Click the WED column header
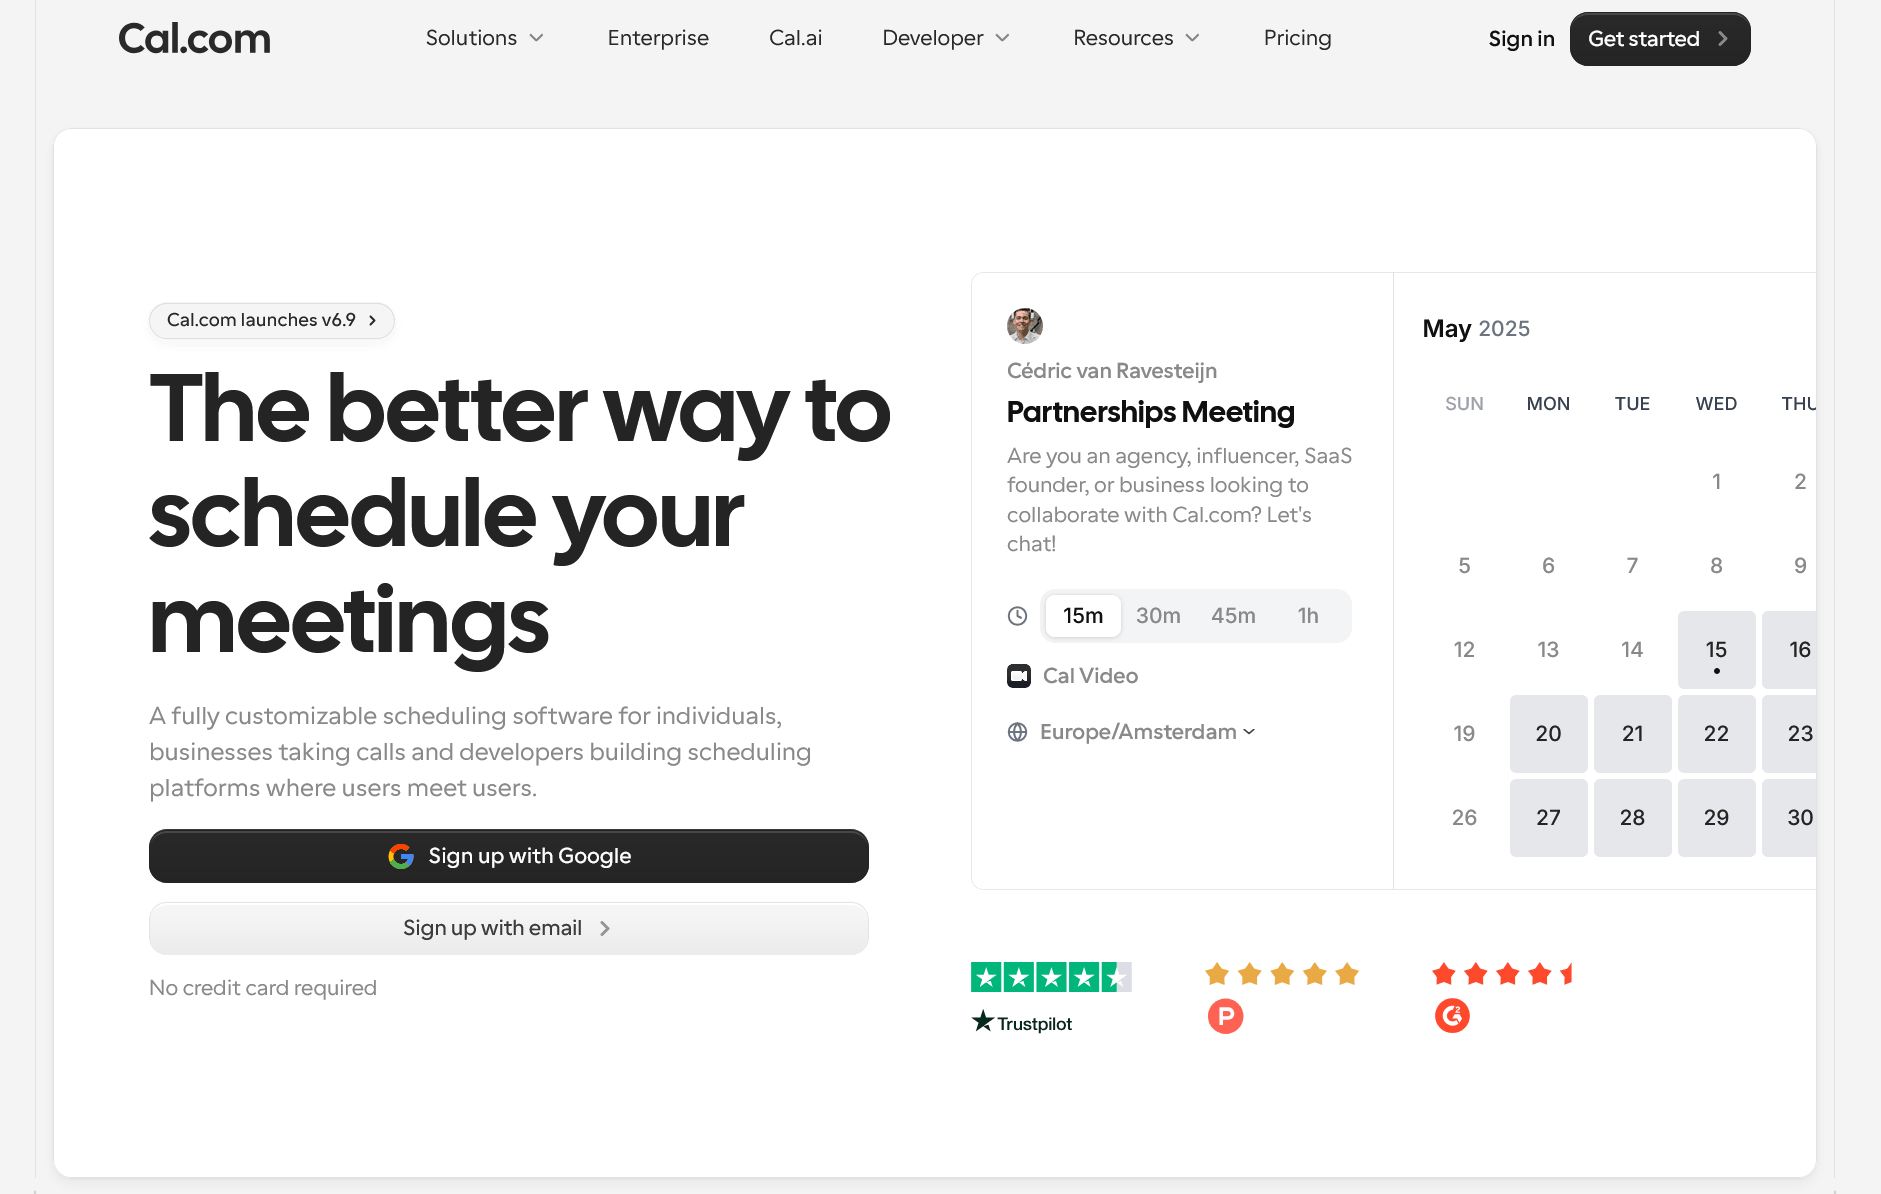 point(1716,404)
